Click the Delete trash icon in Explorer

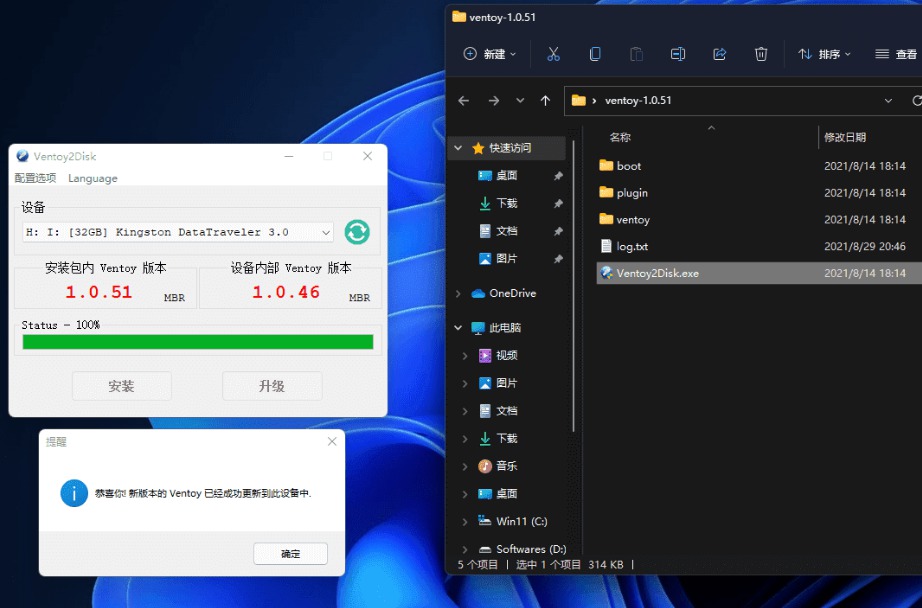coord(761,54)
